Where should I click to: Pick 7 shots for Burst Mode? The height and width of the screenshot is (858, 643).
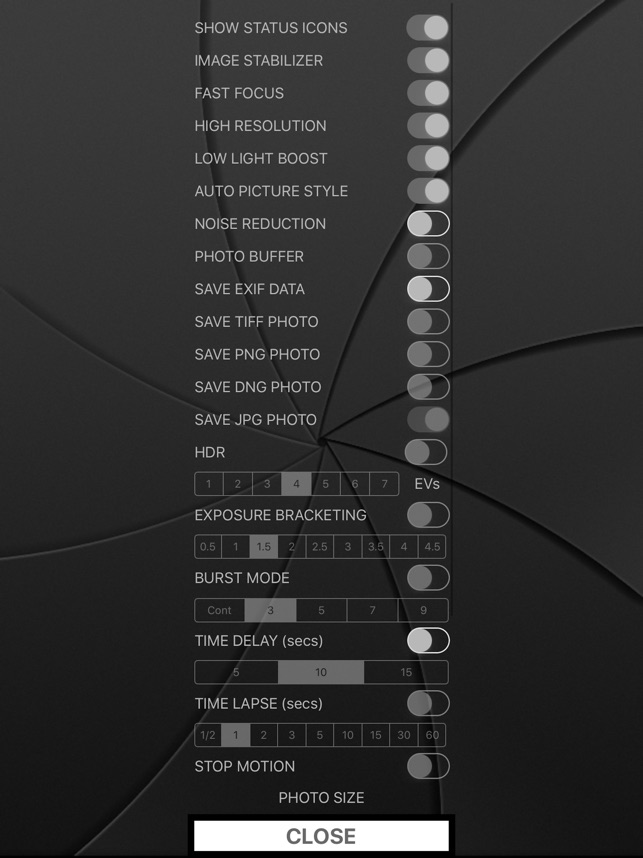[x=372, y=610]
